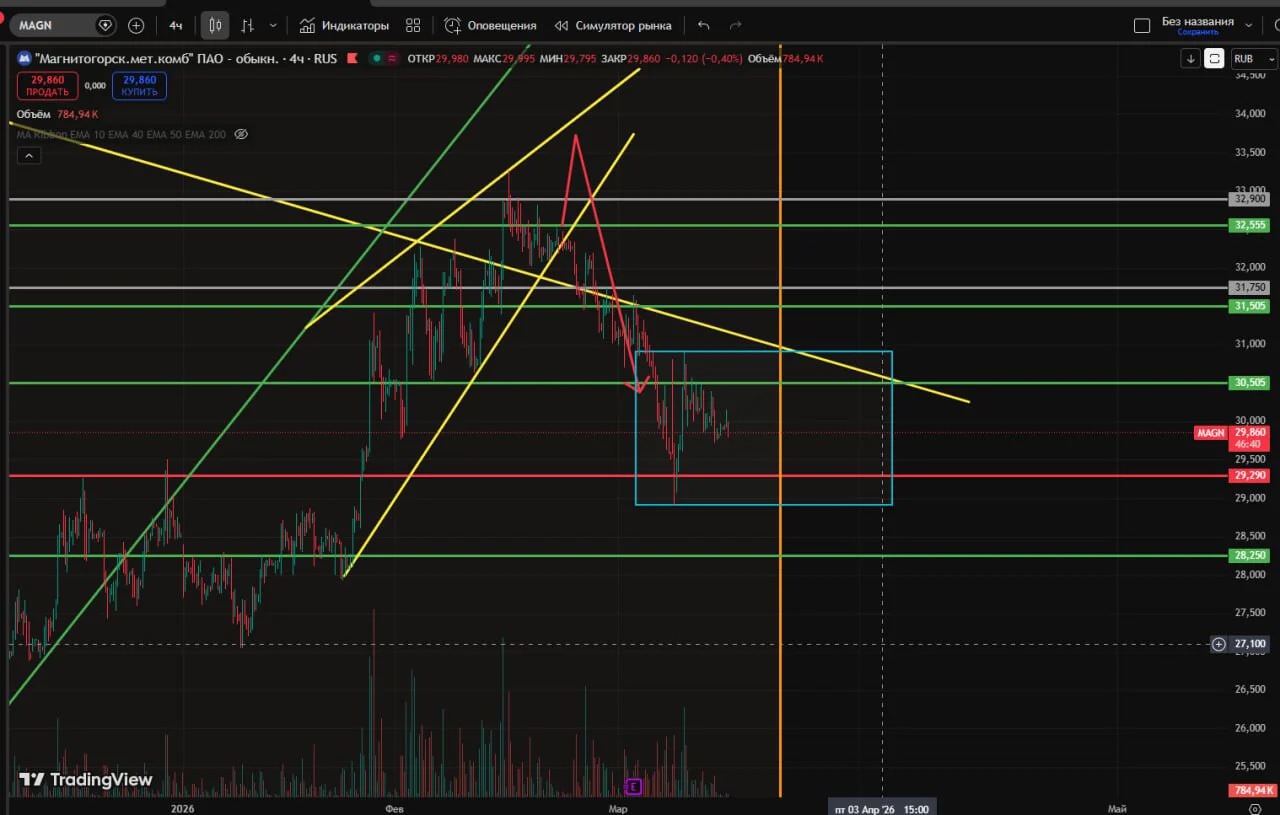
Task: Toggle the MA Ribbon indicator visibility eye
Action: [240, 134]
